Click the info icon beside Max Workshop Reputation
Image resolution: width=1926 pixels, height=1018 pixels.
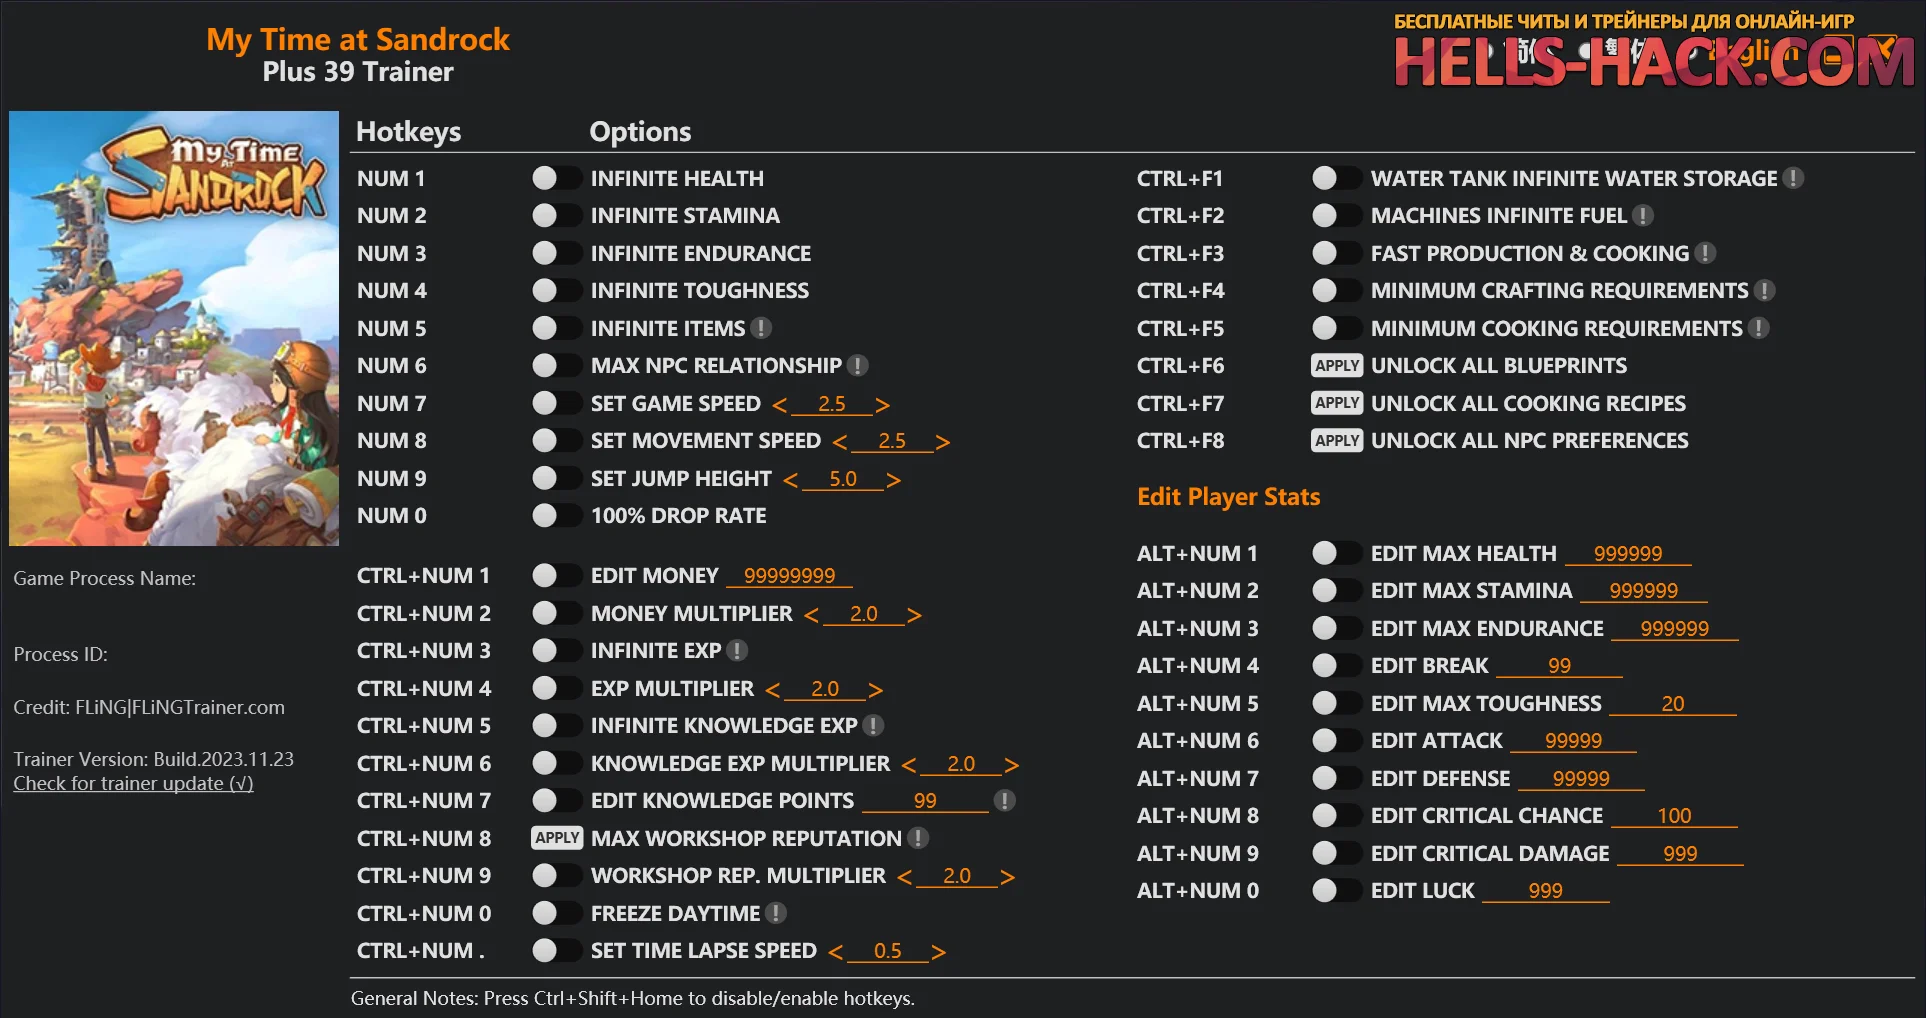pos(918,838)
